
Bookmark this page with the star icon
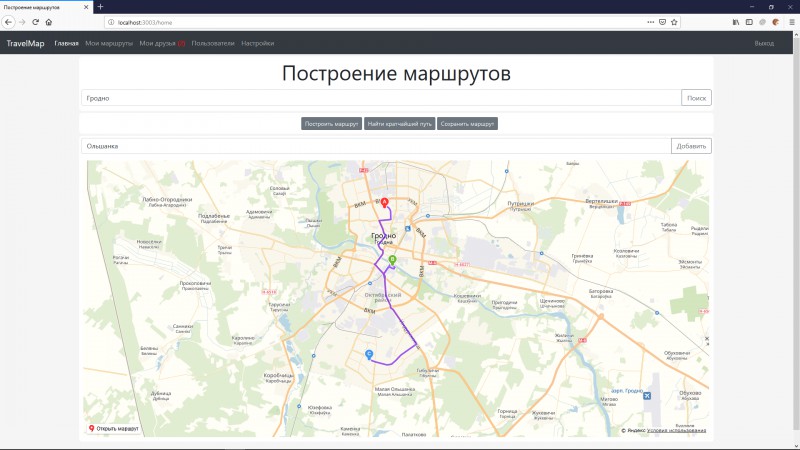pyautogui.click(x=674, y=22)
